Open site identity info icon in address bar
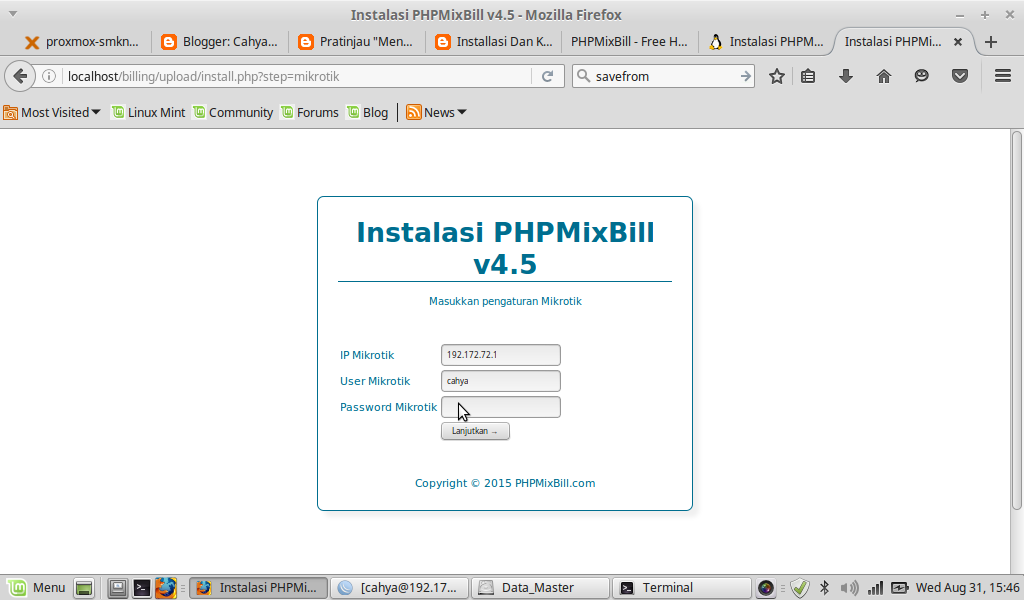 point(49,76)
